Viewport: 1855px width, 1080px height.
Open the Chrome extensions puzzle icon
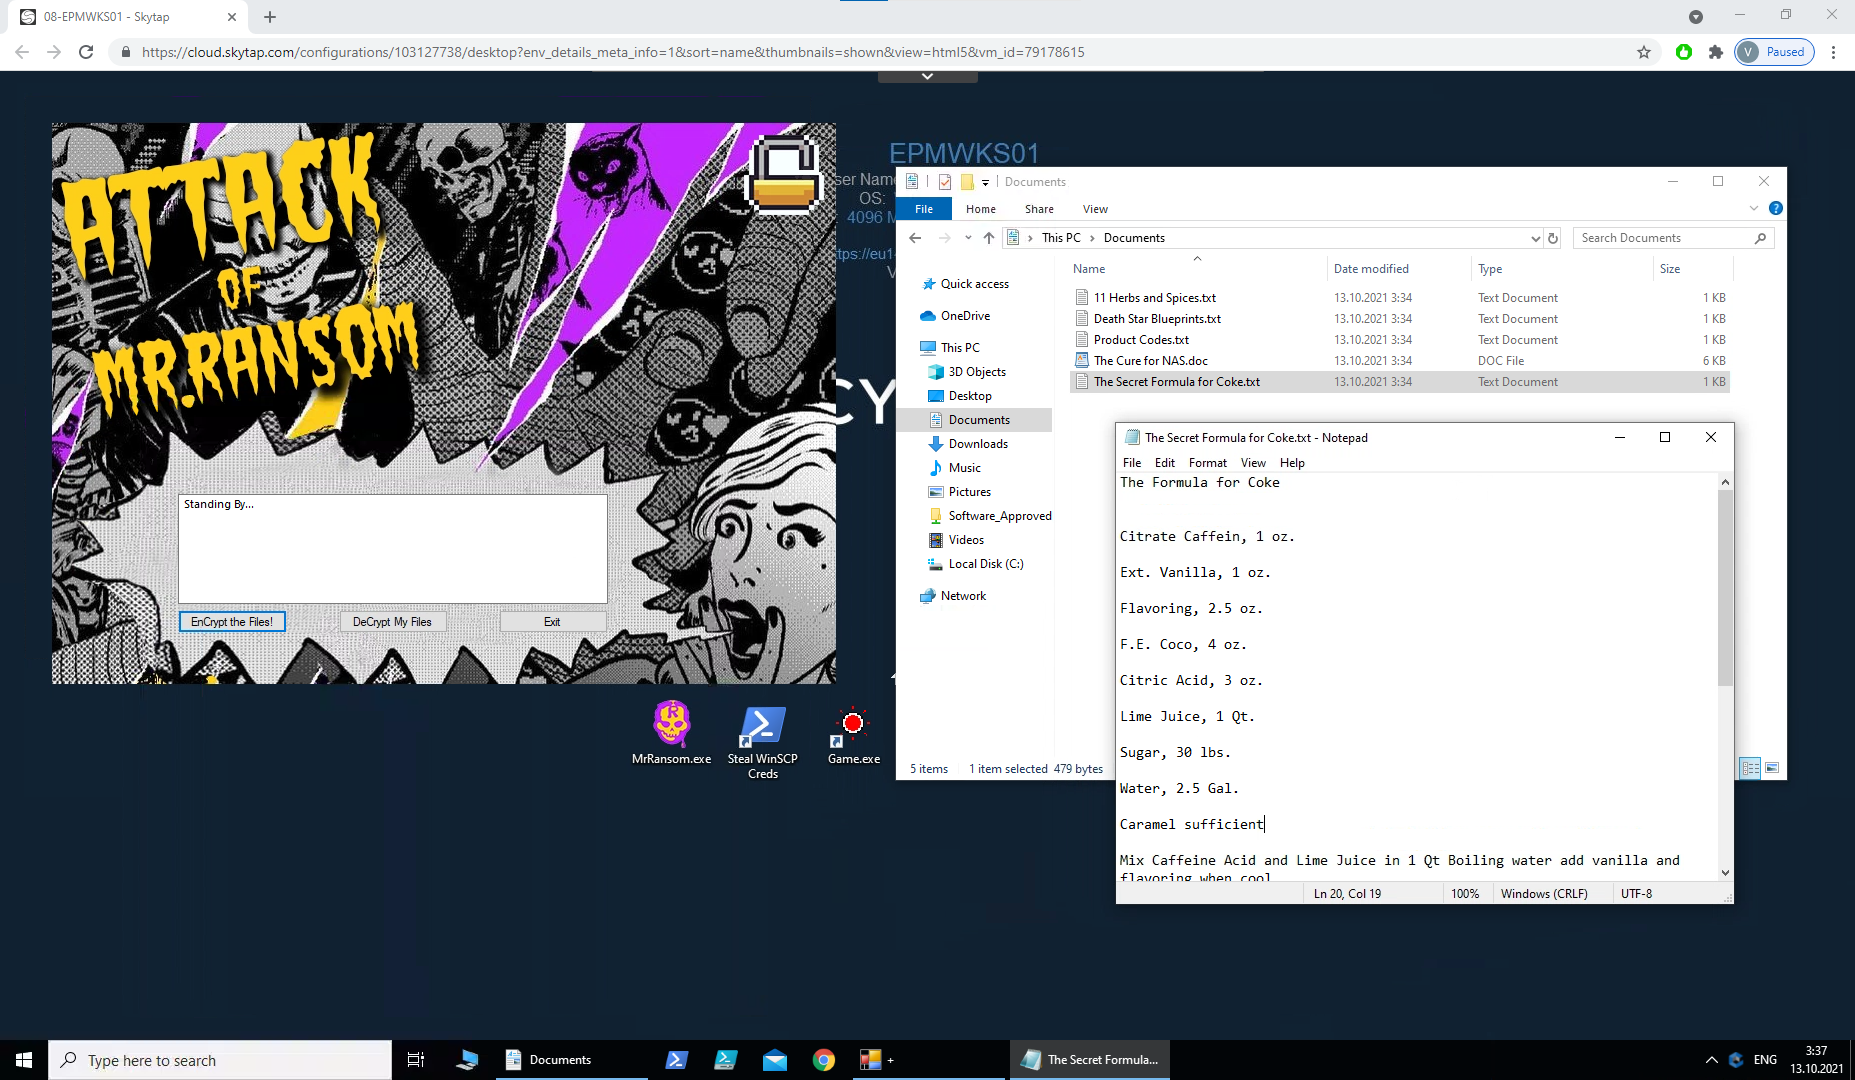click(1716, 52)
